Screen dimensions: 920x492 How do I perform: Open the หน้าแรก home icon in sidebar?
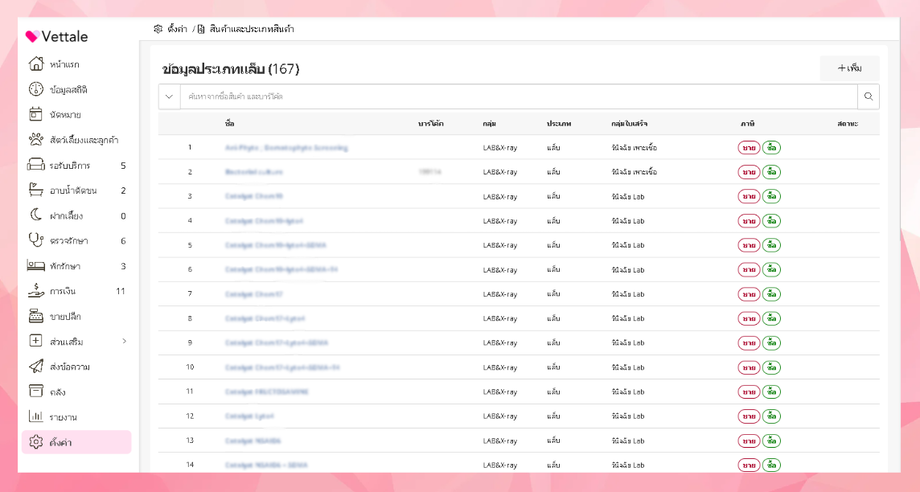[x=36, y=64]
